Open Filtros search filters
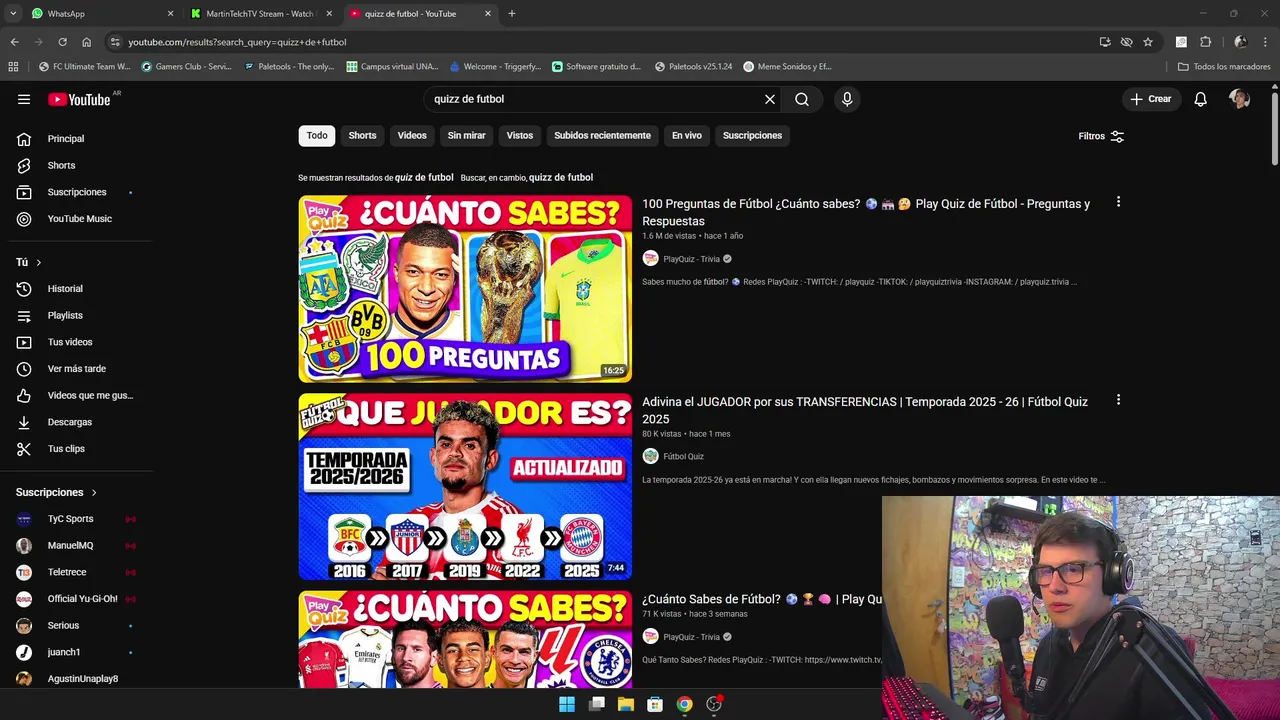The image size is (1280, 720). coord(1101,136)
